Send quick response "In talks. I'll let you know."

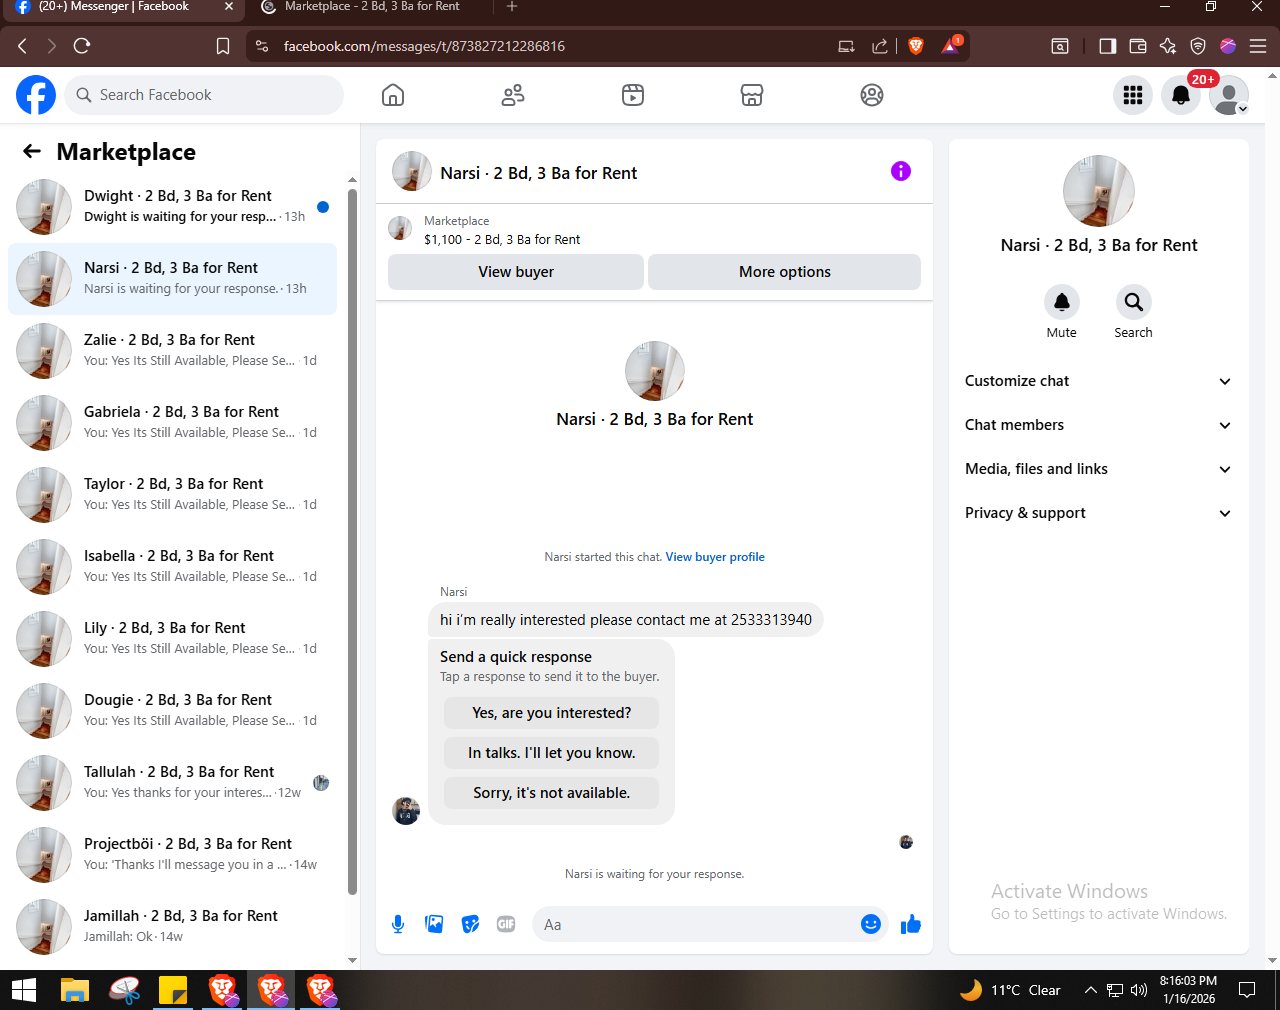click(551, 753)
